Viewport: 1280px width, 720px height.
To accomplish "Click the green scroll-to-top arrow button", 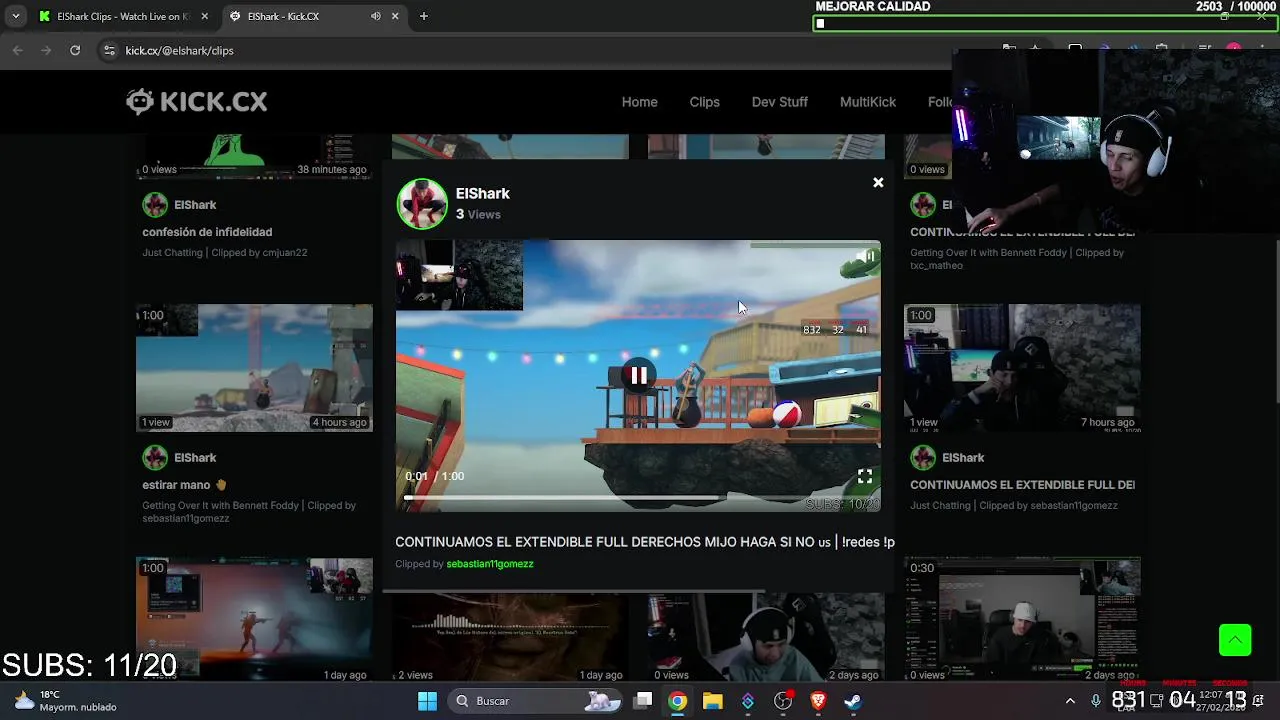I will pos(1235,640).
